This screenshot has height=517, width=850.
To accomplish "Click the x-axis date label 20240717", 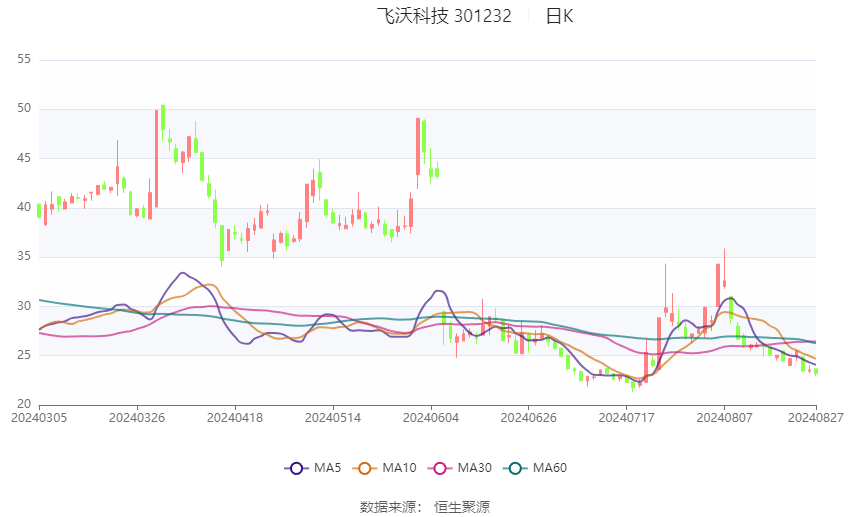I will click(627, 418).
